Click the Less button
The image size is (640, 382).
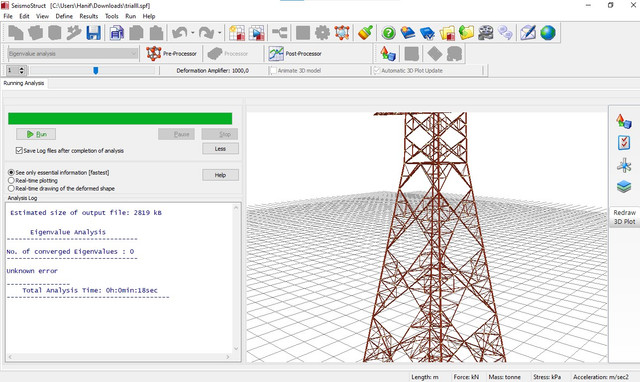(220, 149)
